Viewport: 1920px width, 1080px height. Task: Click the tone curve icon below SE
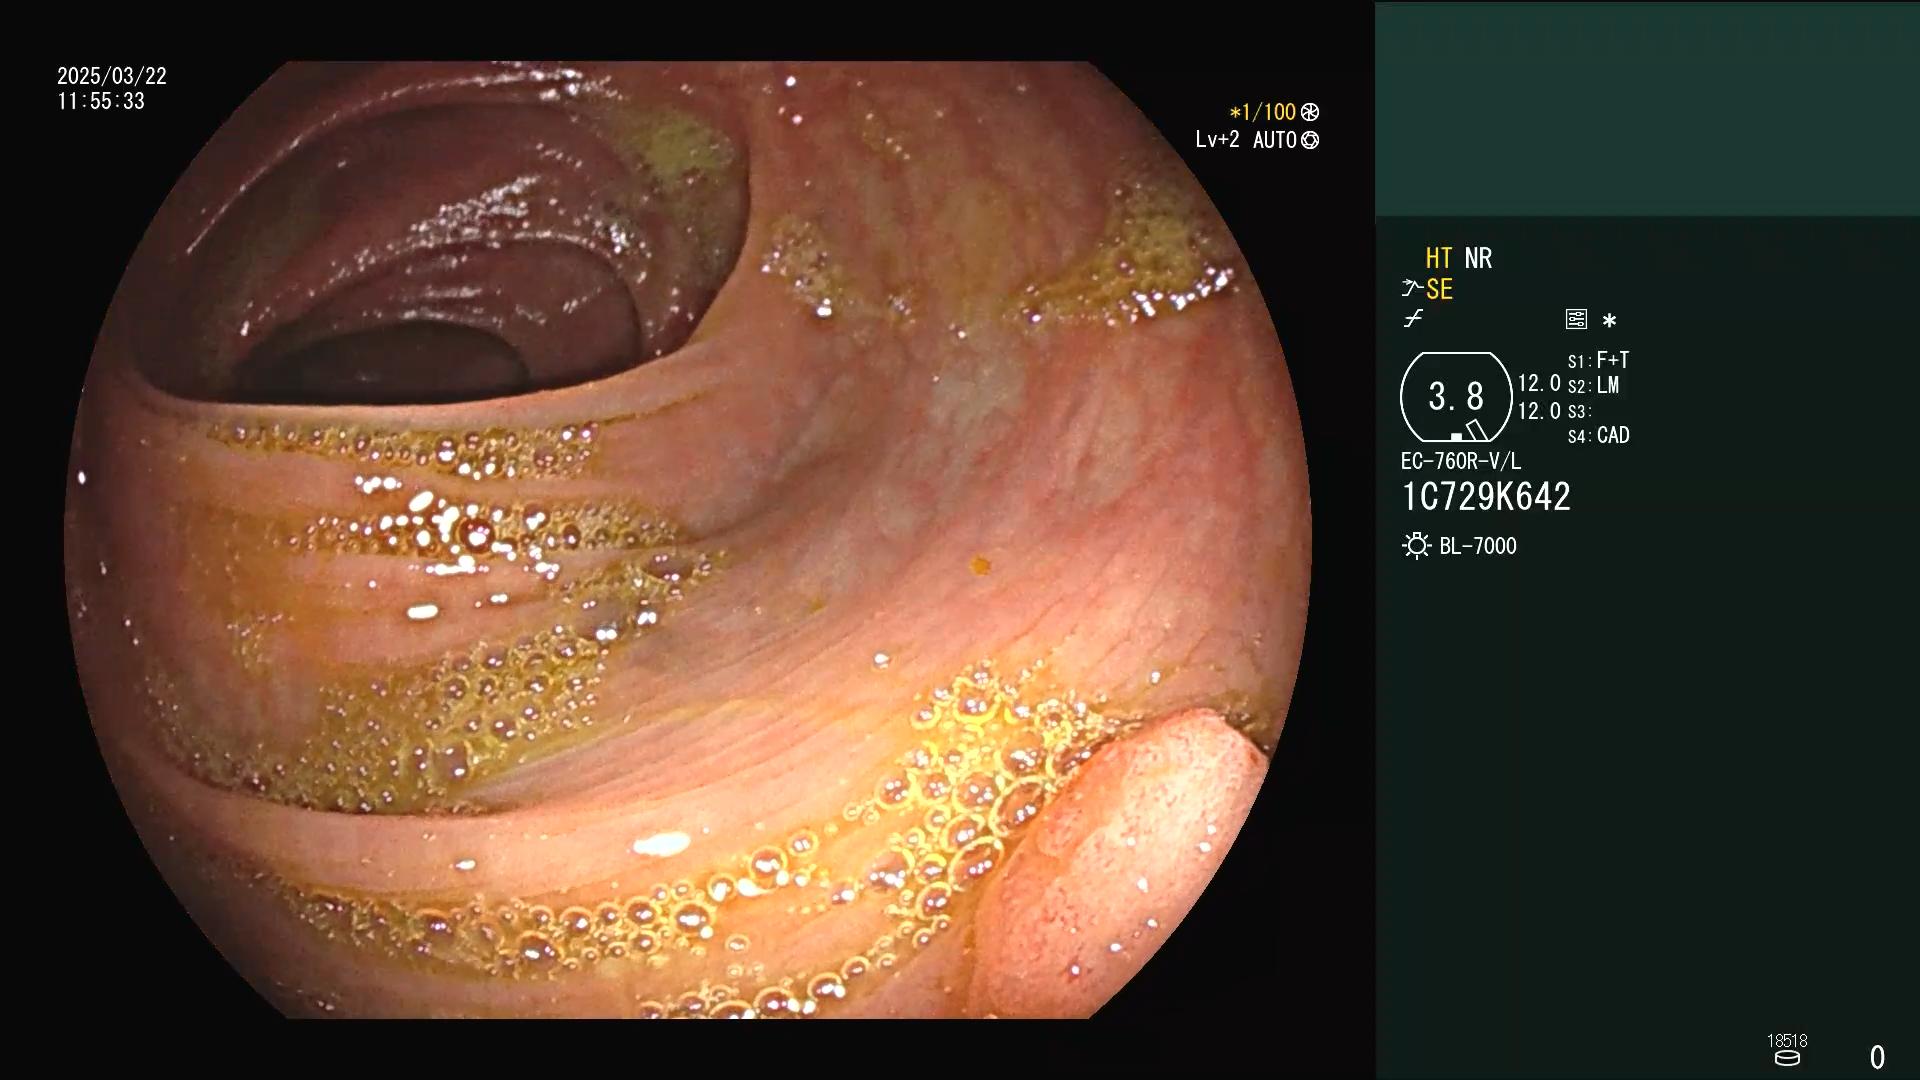click(x=1412, y=319)
